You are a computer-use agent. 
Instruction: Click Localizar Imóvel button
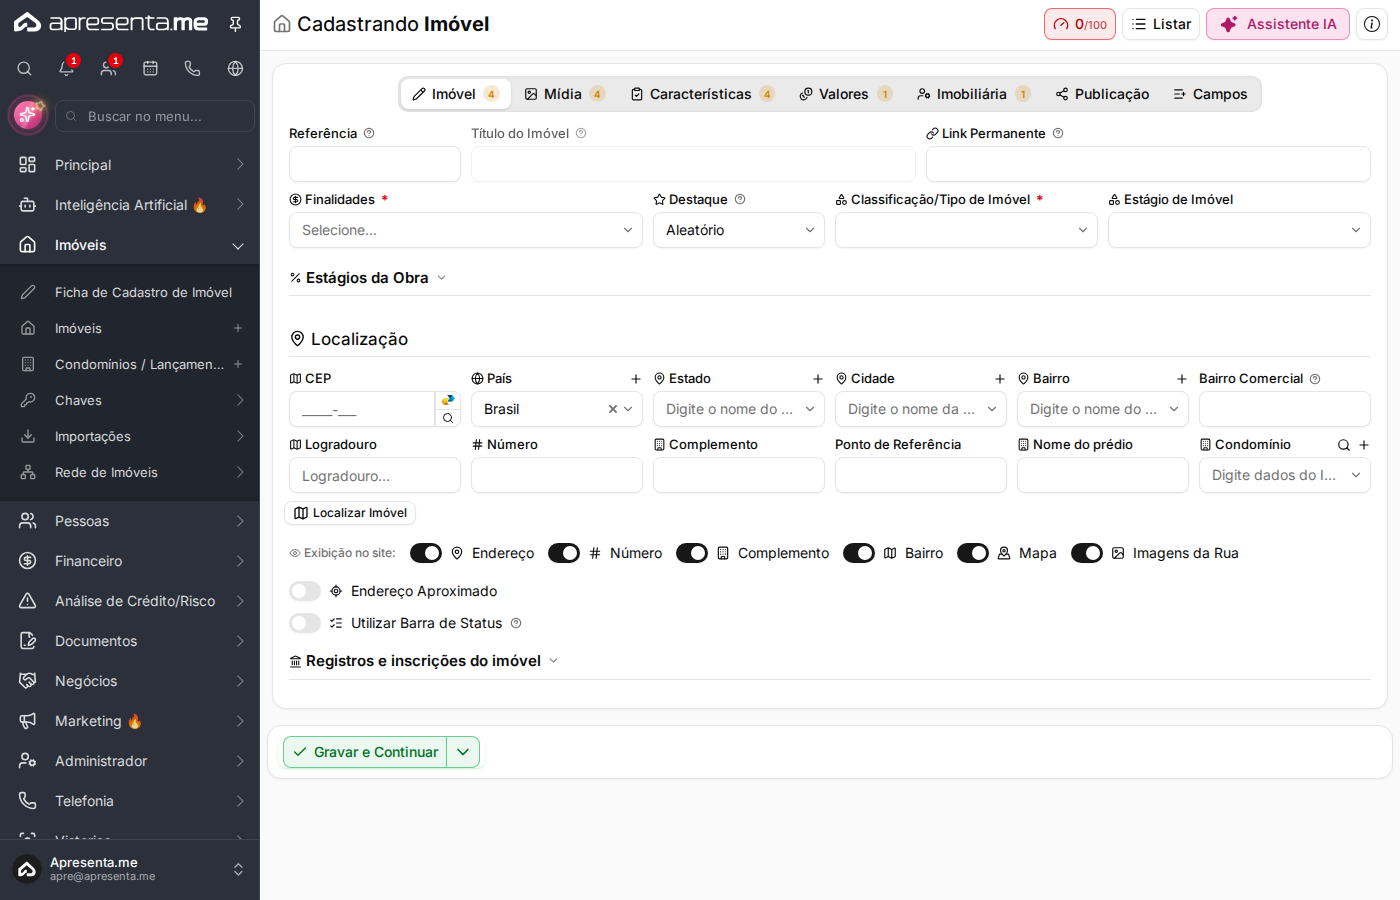350,513
